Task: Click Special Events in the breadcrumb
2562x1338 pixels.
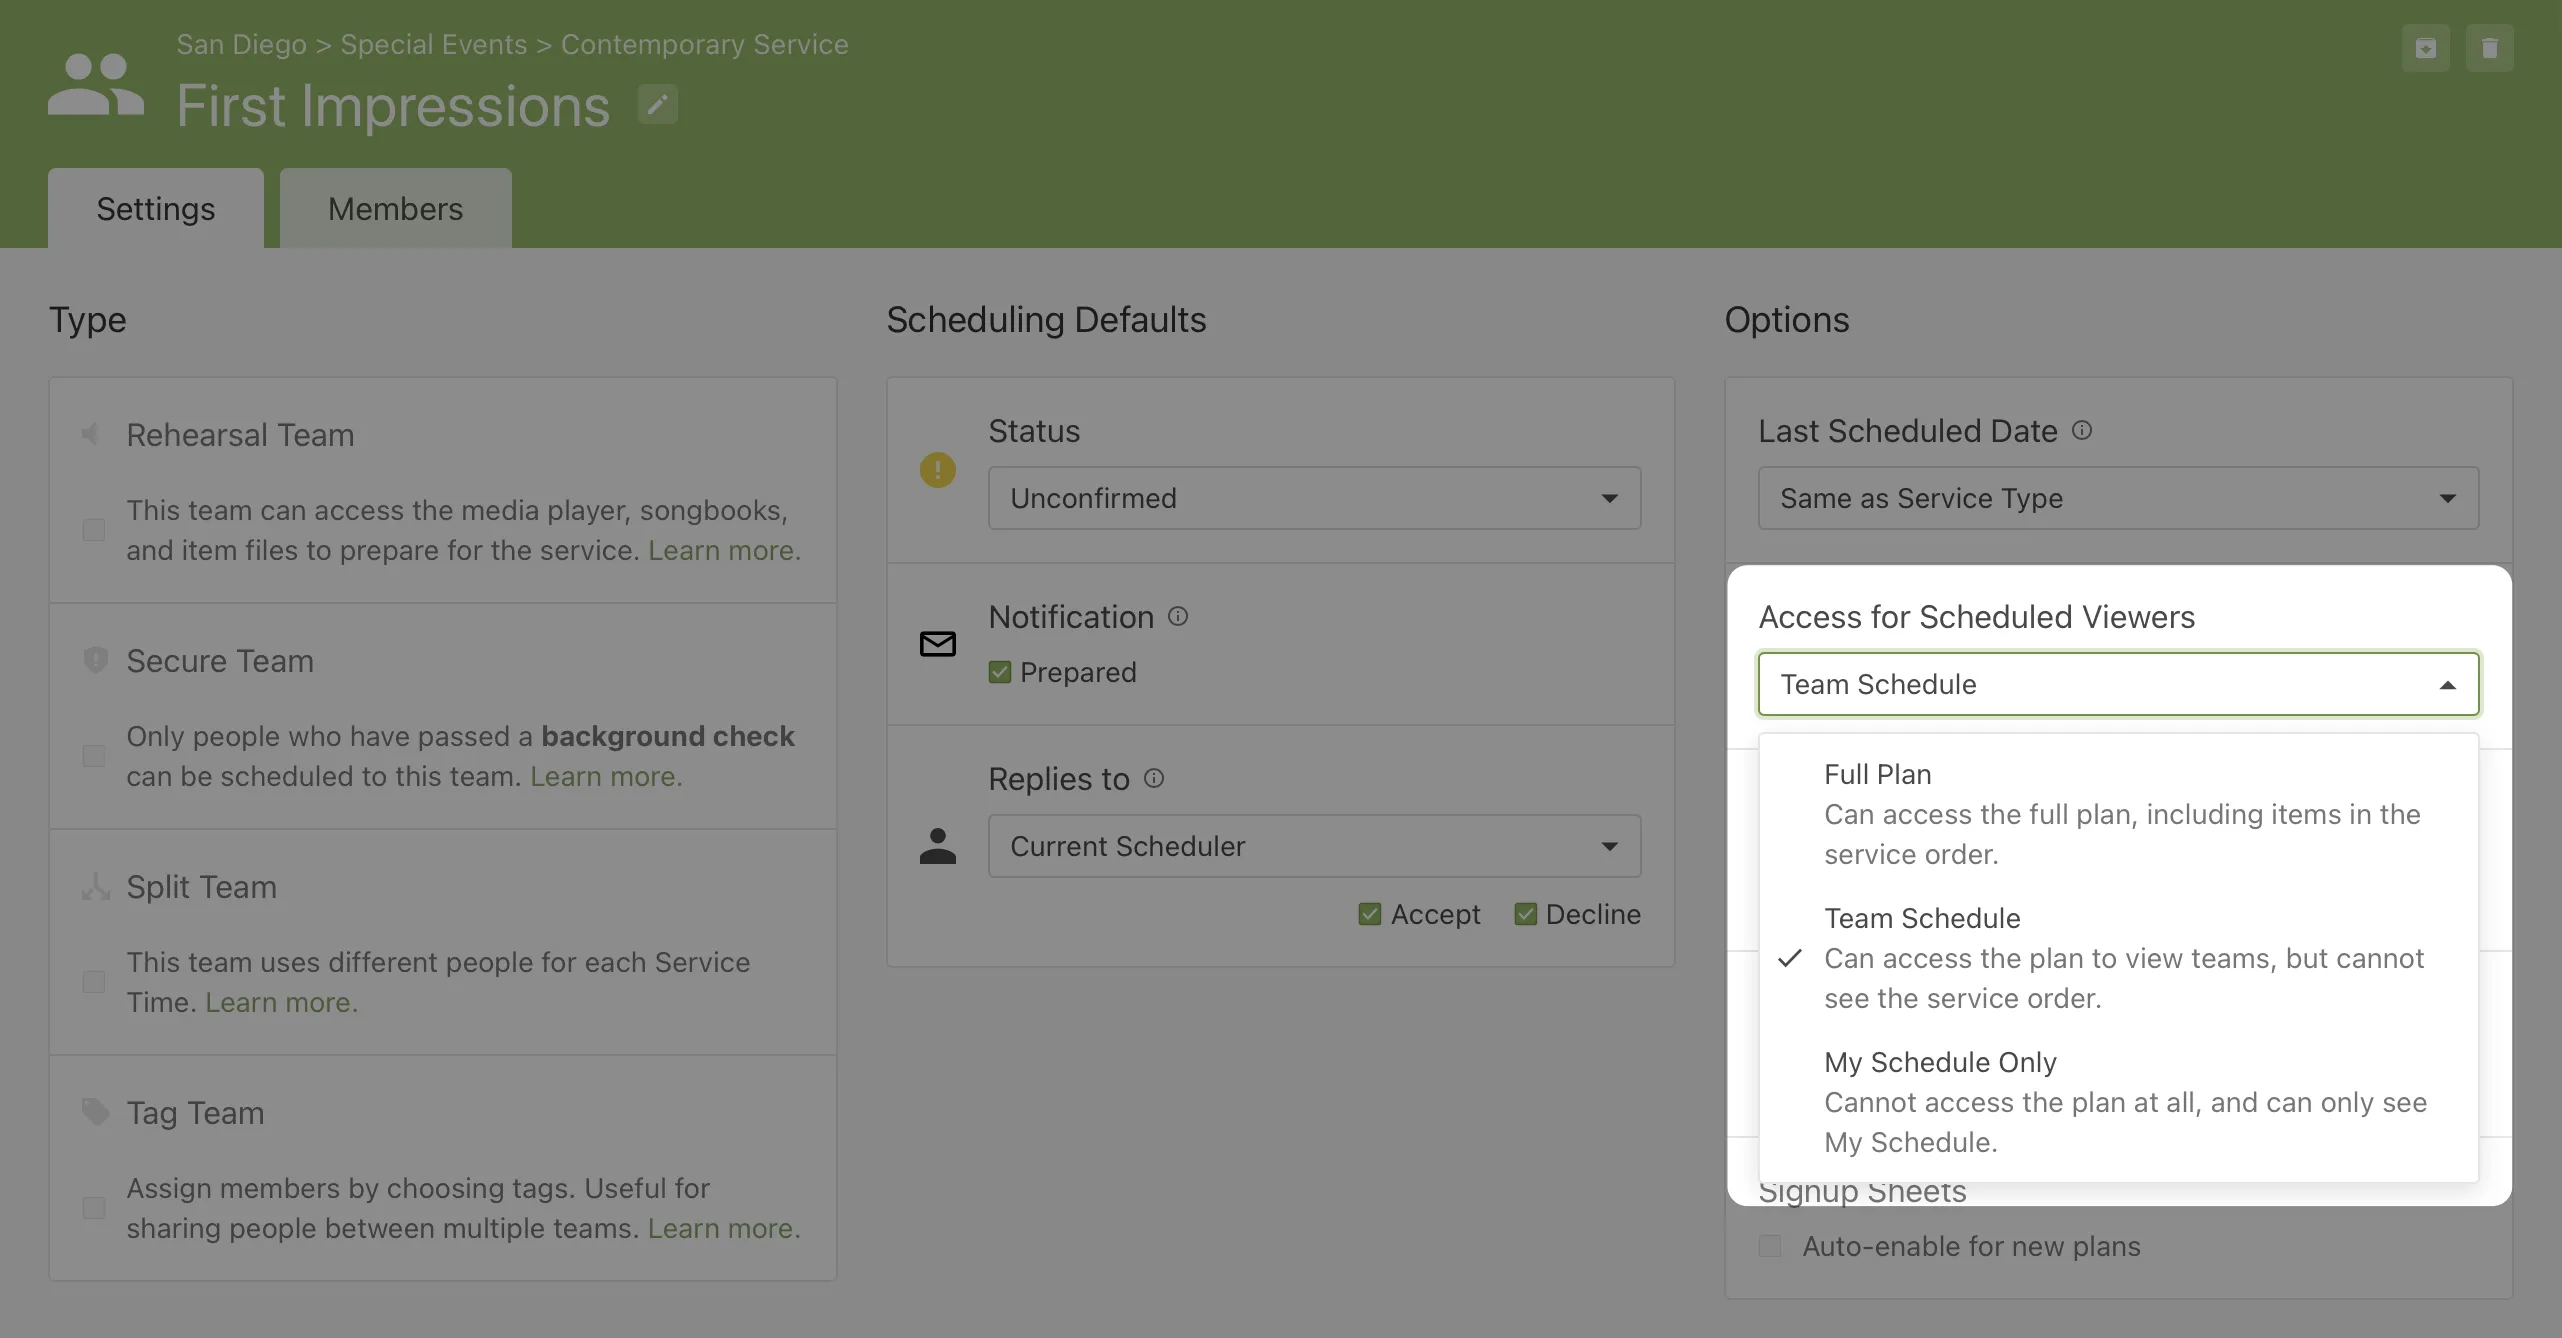Action: [x=432, y=44]
